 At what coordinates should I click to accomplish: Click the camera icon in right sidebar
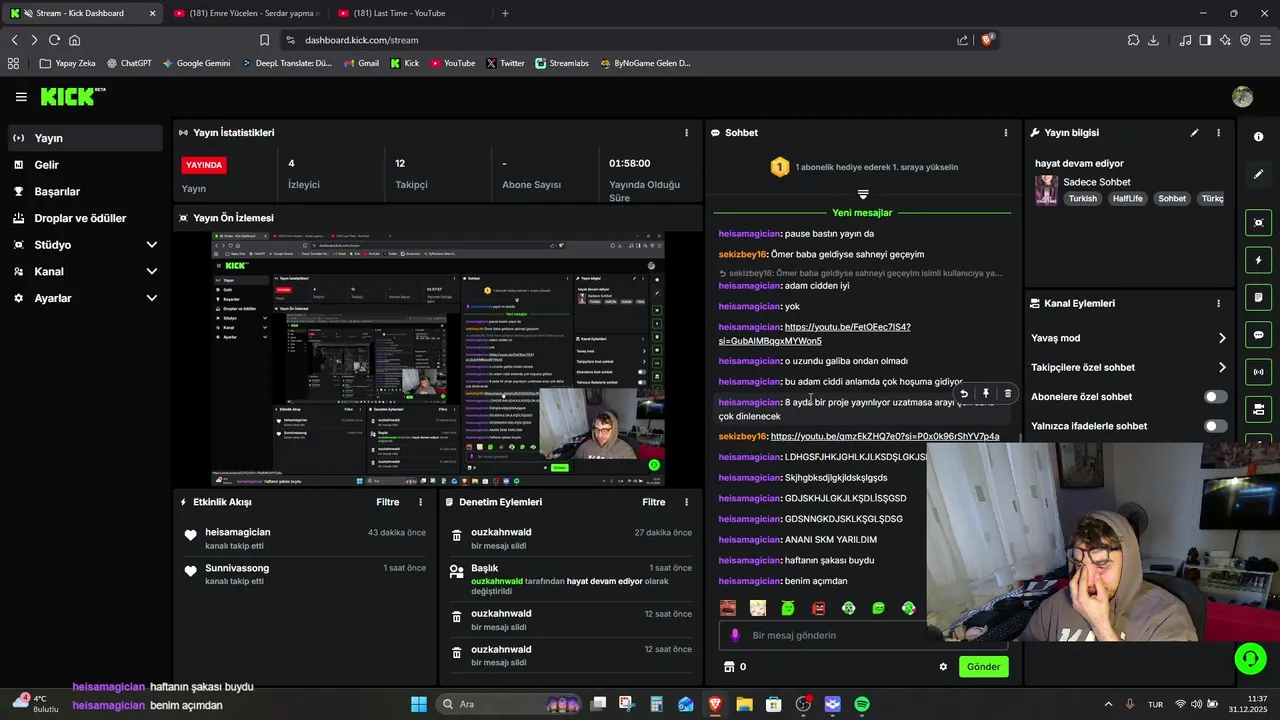(1258, 409)
